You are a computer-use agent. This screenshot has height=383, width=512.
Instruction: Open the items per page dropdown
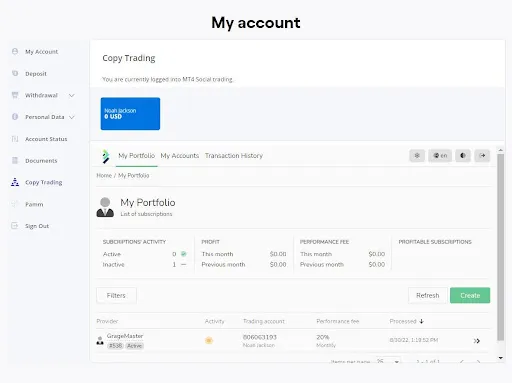(x=388, y=361)
